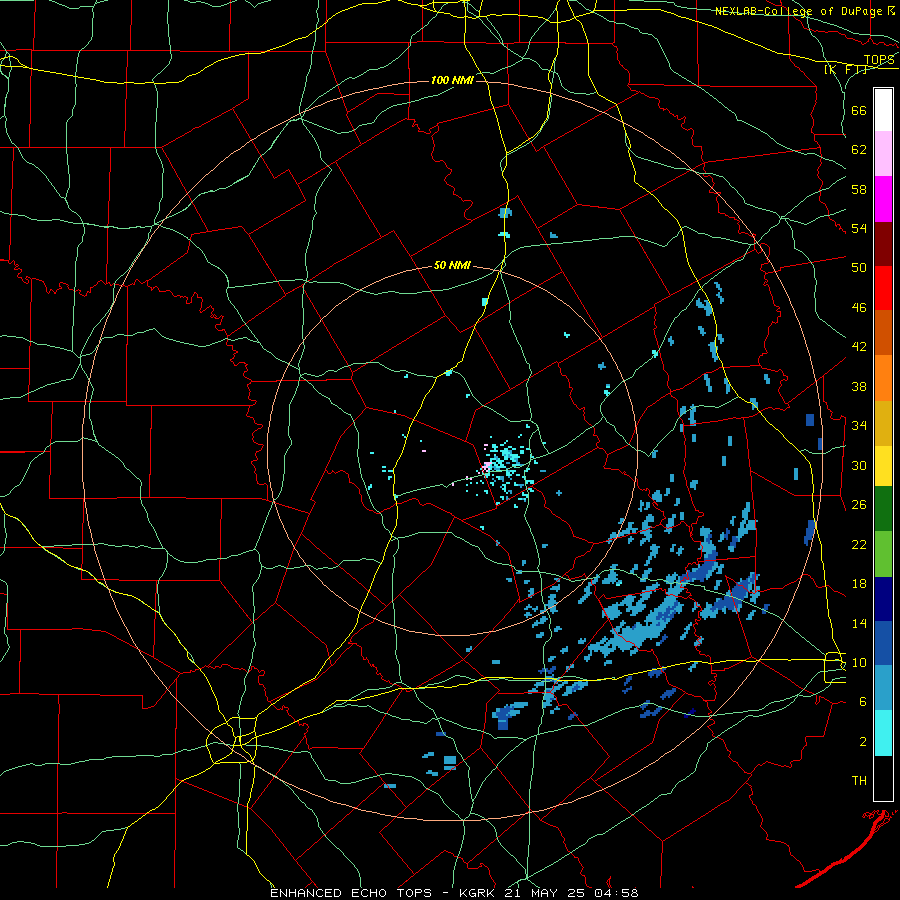
Task: Click the light pink 62 kft swatch
Action: click(883, 154)
